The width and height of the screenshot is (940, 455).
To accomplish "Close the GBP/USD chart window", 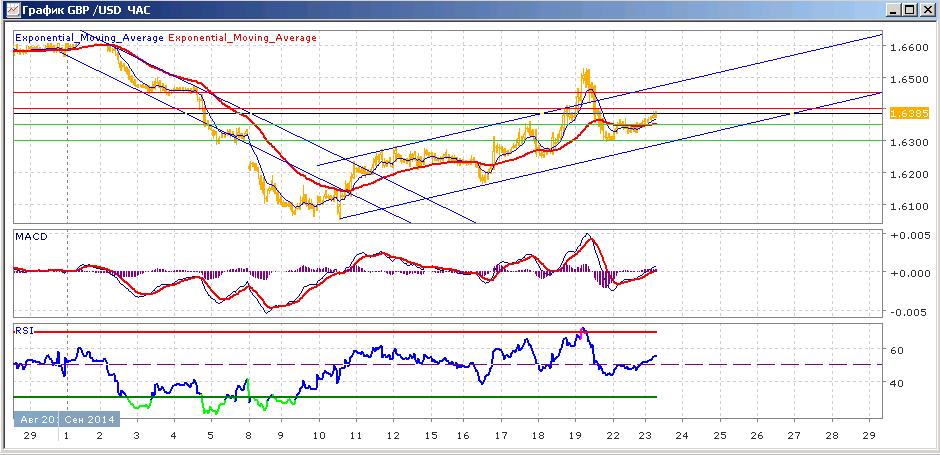I will (x=926, y=10).
